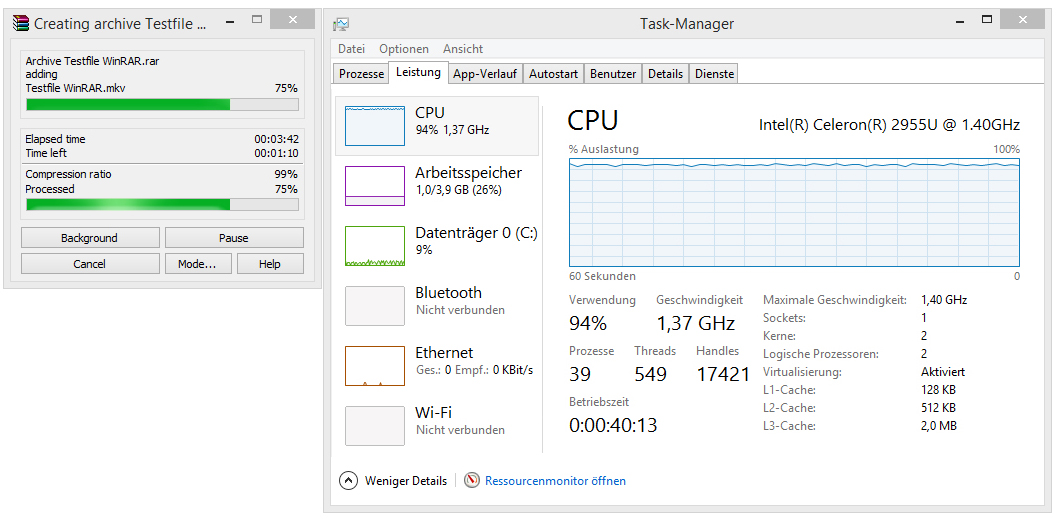
Task: Click the Elapsed time 00:03:42 value
Action: click(x=276, y=139)
